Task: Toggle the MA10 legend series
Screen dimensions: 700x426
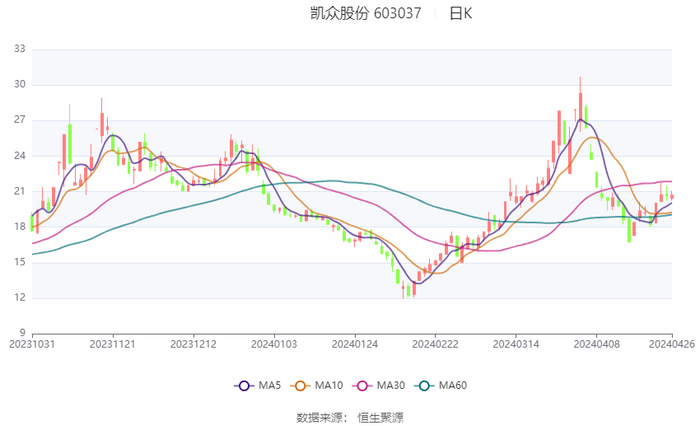Action: [x=317, y=385]
